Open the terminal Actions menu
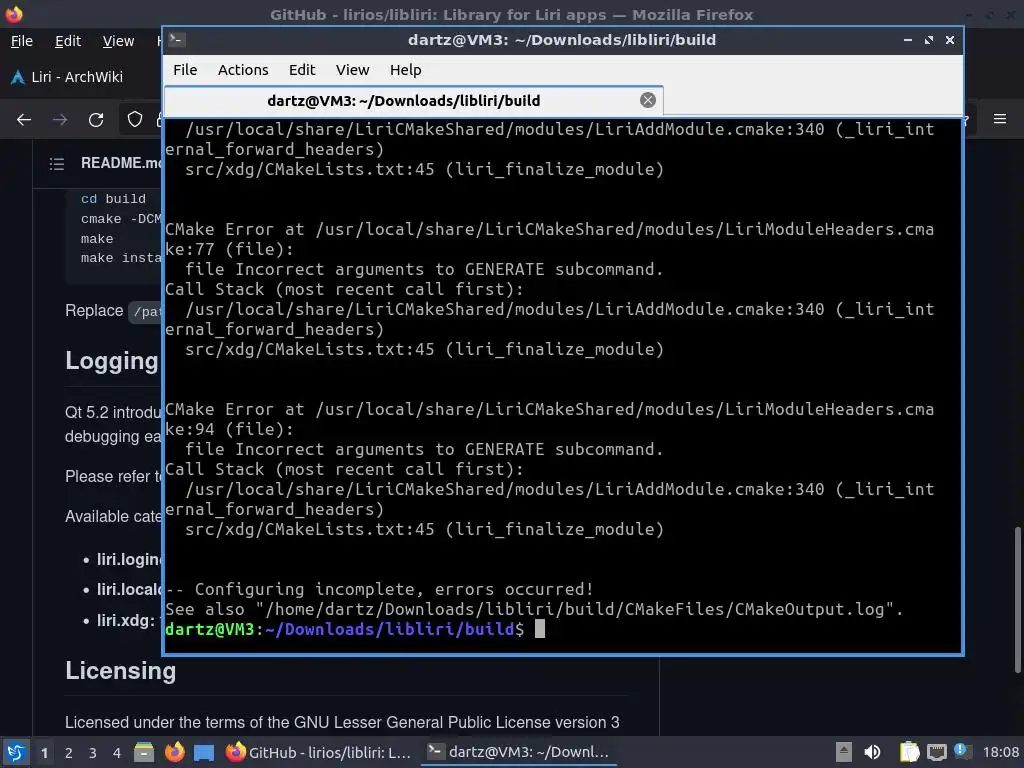Image resolution: width=1024 pixels, height=768 pixels. coord(243,70)
